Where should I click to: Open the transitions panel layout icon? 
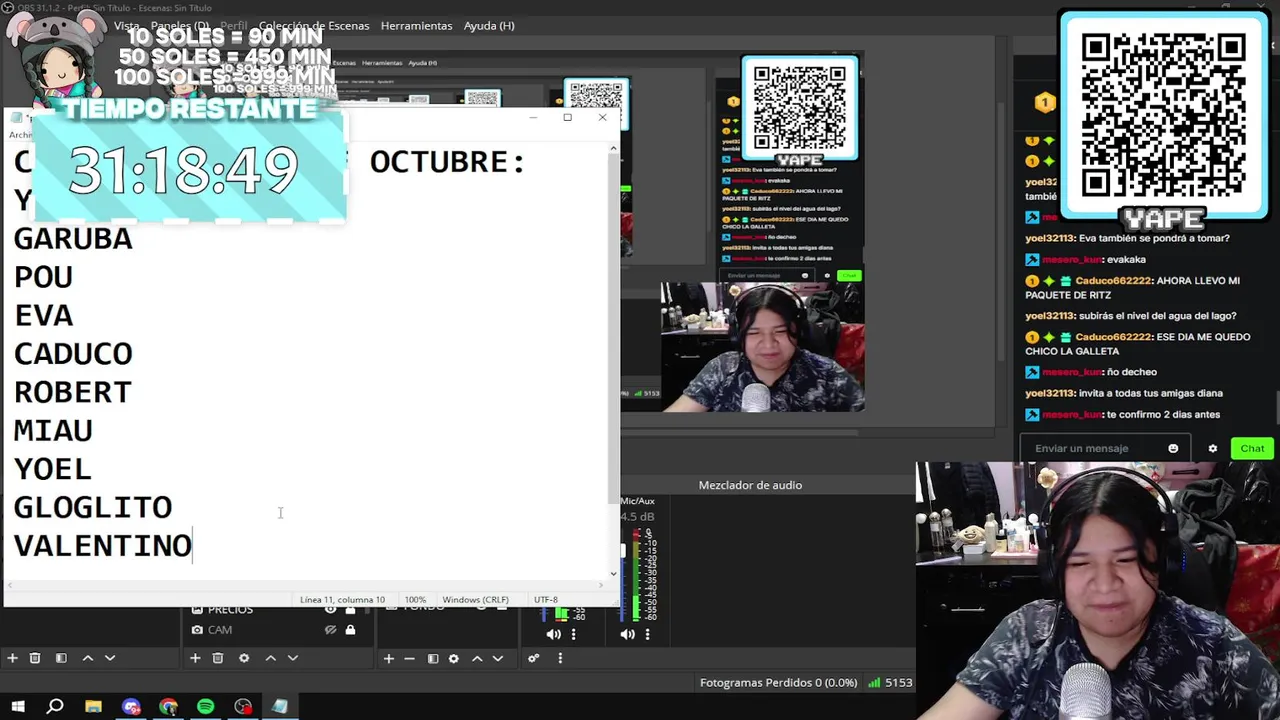433,658
